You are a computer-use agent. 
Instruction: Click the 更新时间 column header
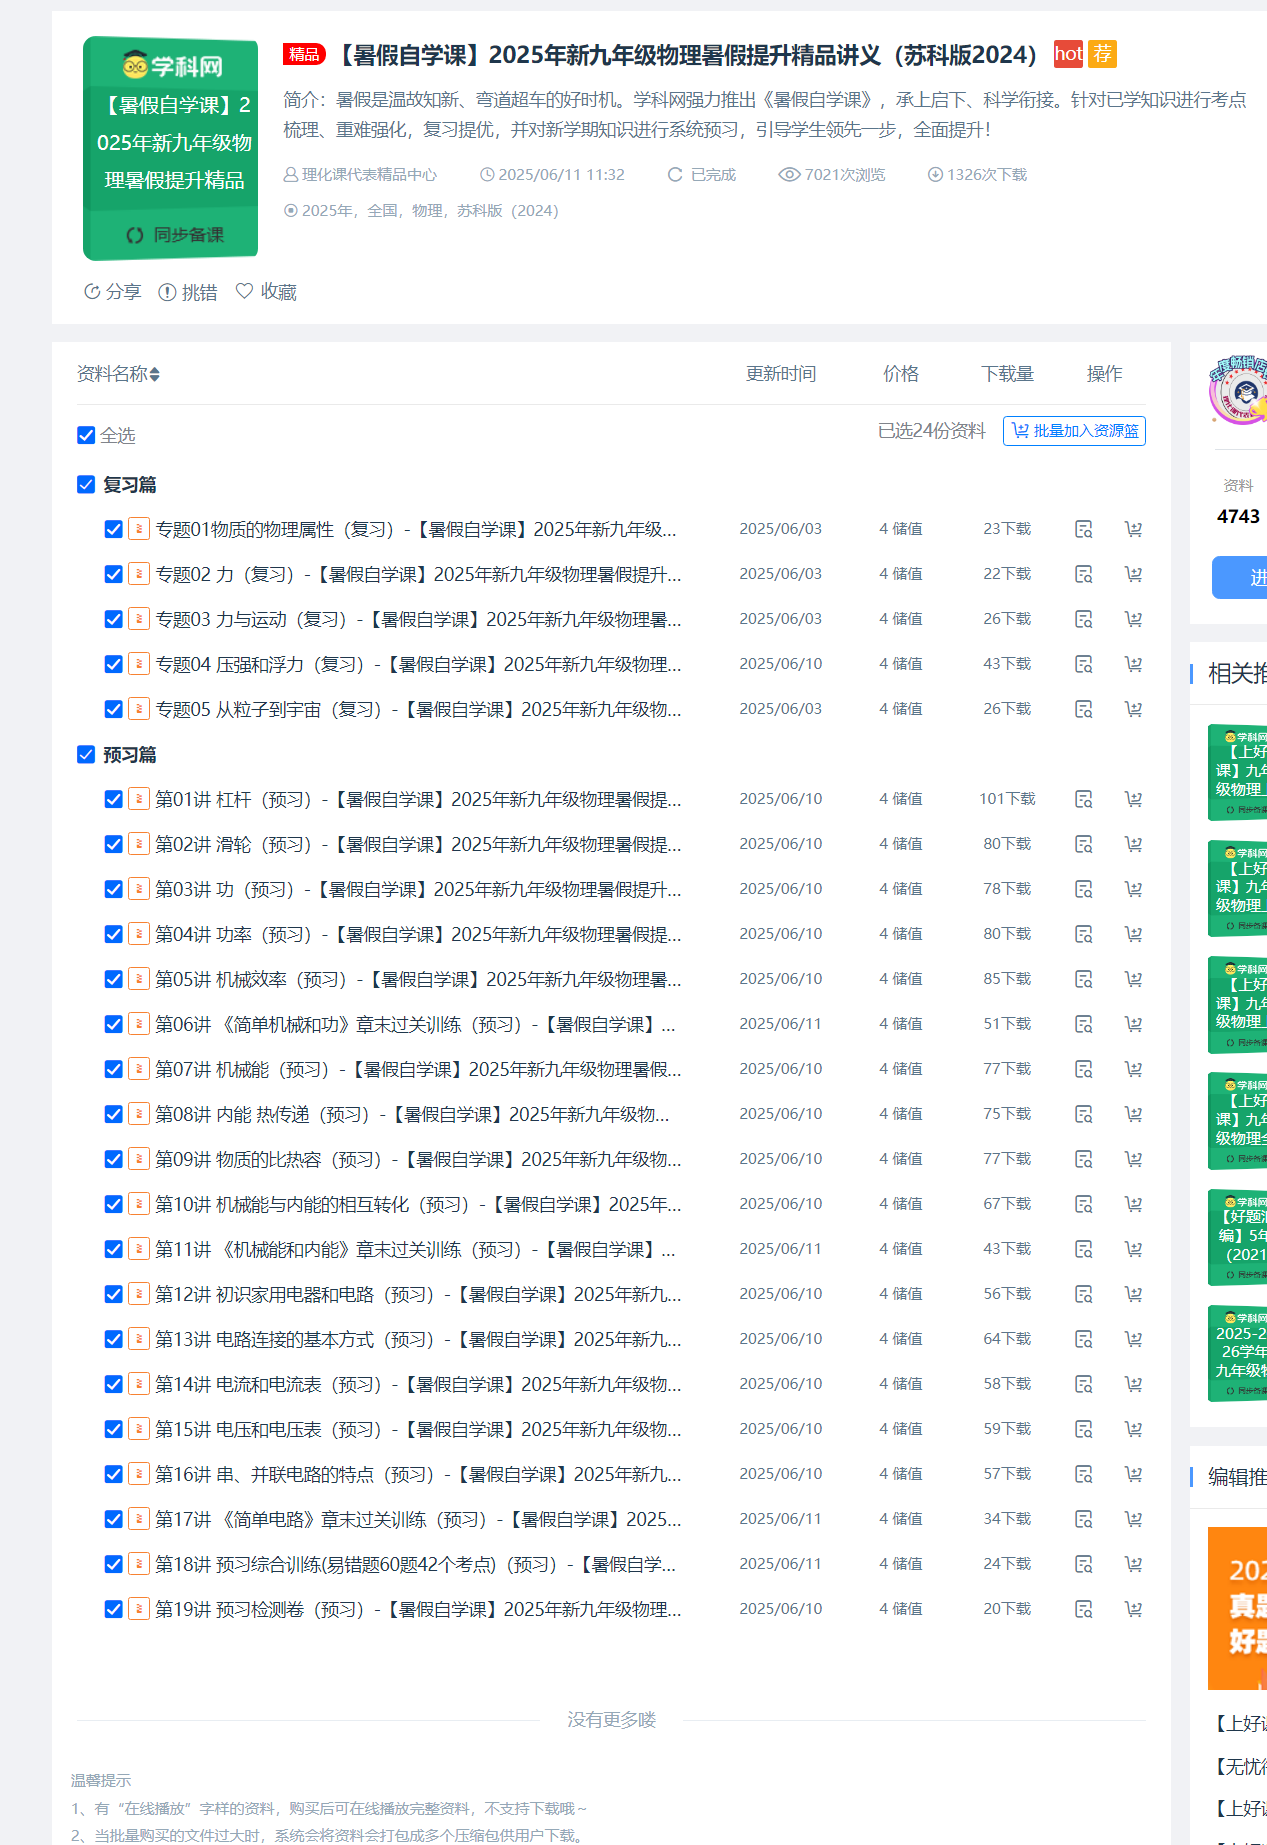[x=781, y=374]
